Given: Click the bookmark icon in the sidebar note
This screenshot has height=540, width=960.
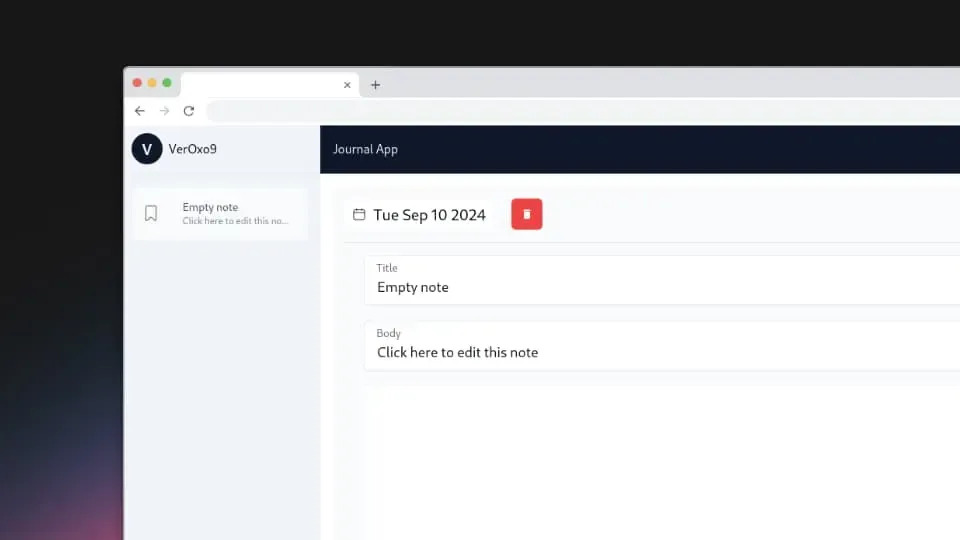Looking at the screenshot, I should click(151, 213).
